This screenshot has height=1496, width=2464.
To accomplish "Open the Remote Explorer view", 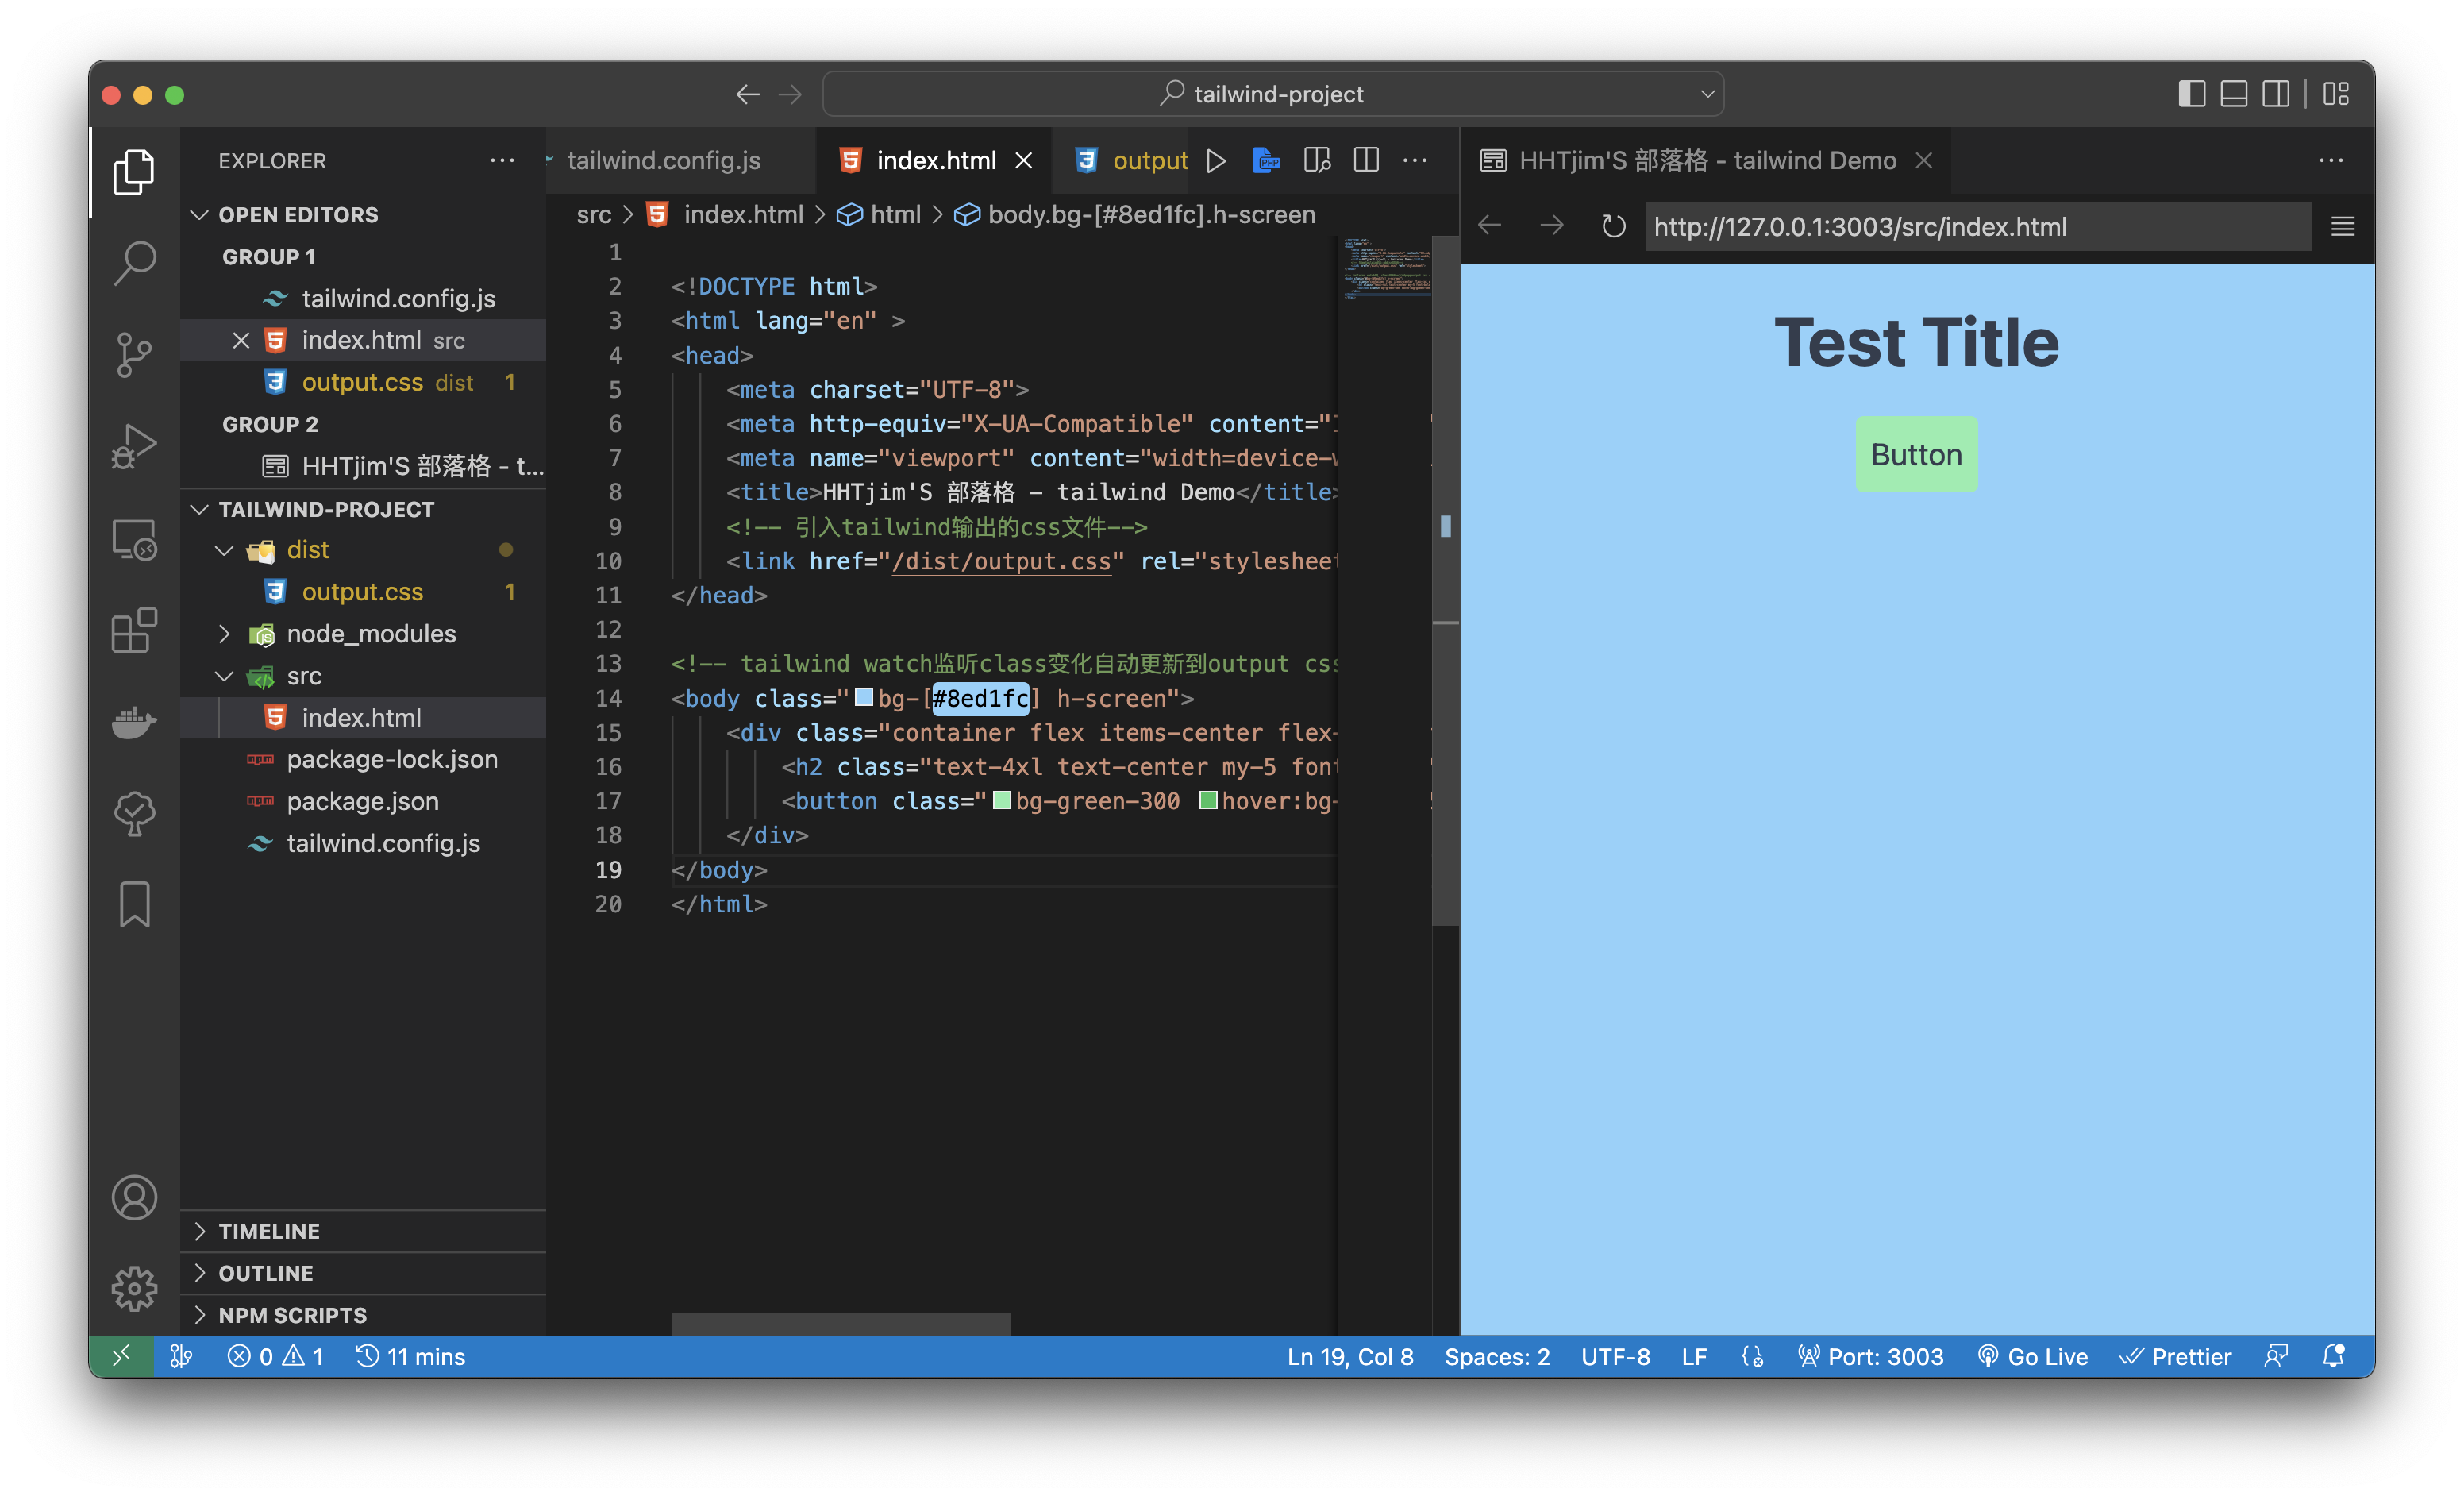I will click(134, 540).
